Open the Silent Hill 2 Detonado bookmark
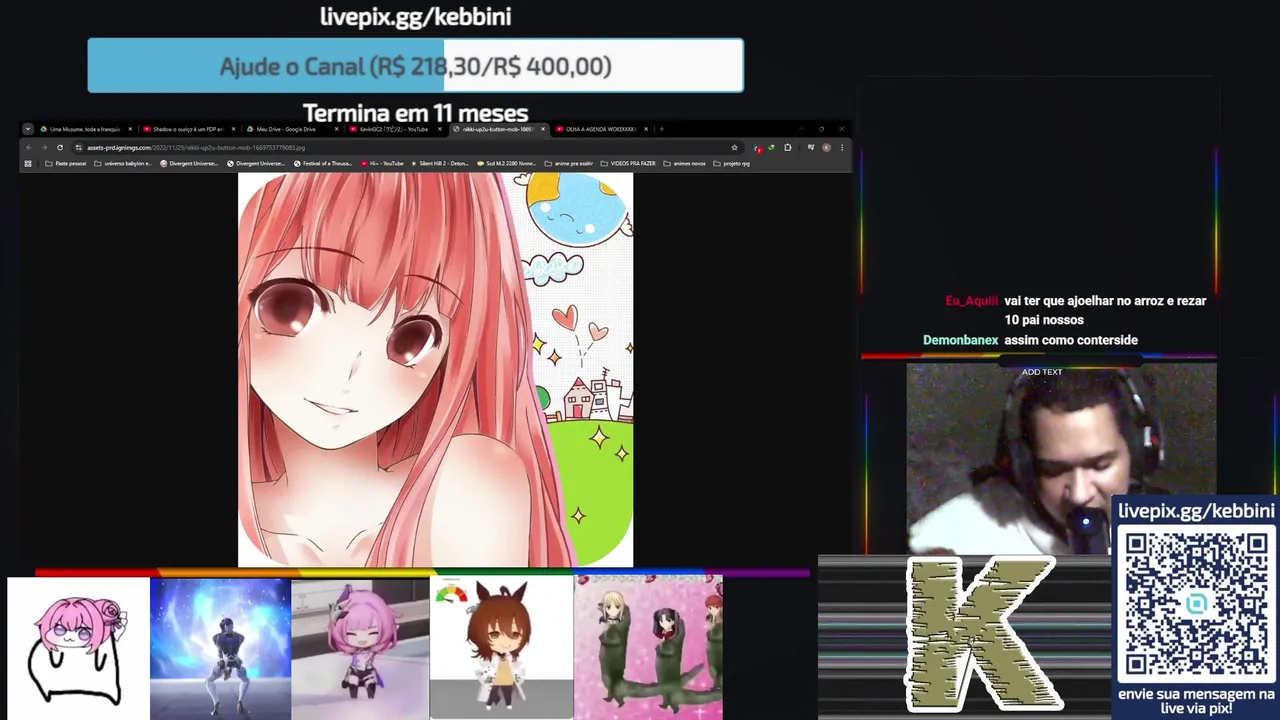Screen dimensions: 1280x720 tap(439, 163)
